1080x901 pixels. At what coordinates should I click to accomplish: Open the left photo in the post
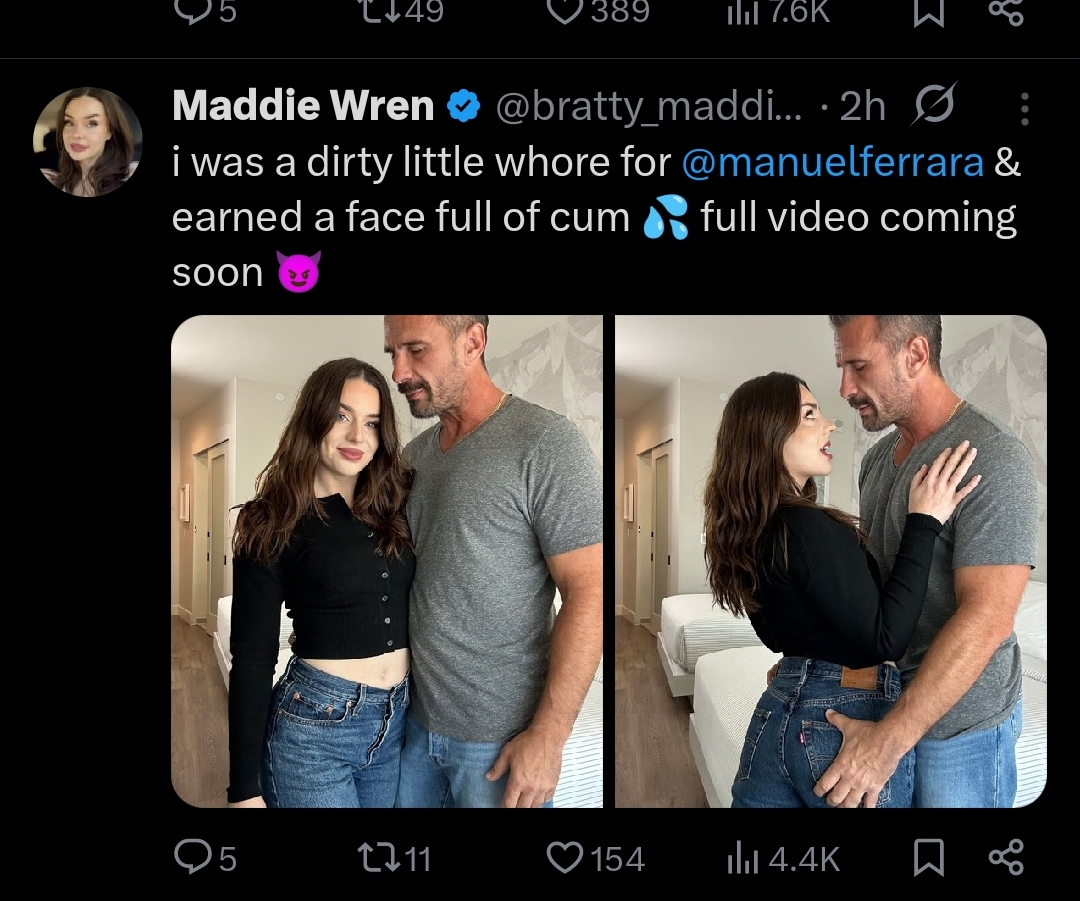click(387, 561)
